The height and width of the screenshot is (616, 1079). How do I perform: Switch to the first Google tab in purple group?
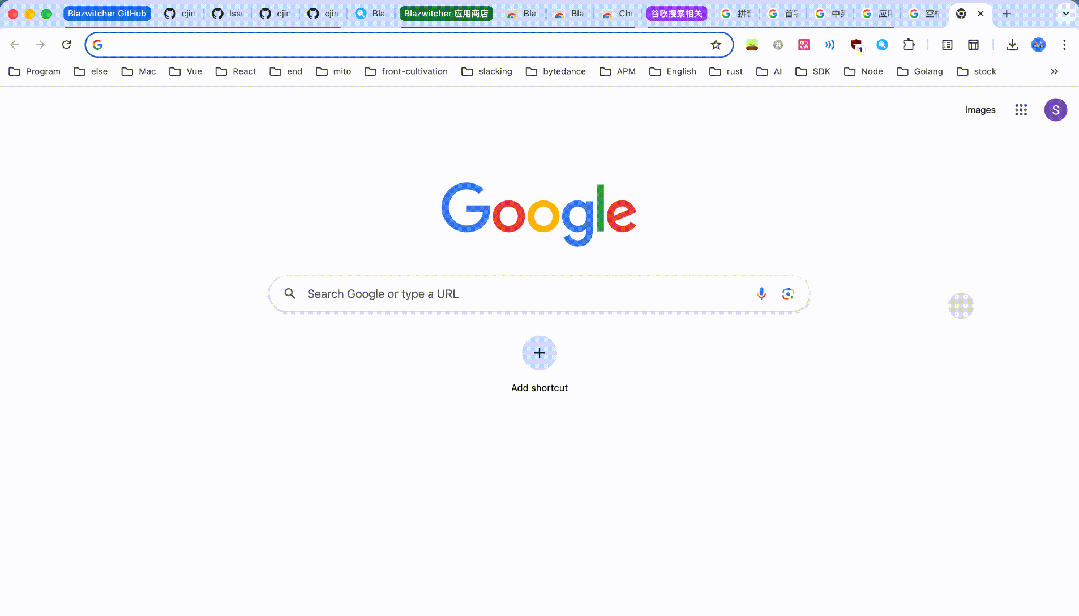[x=736, y=14]
